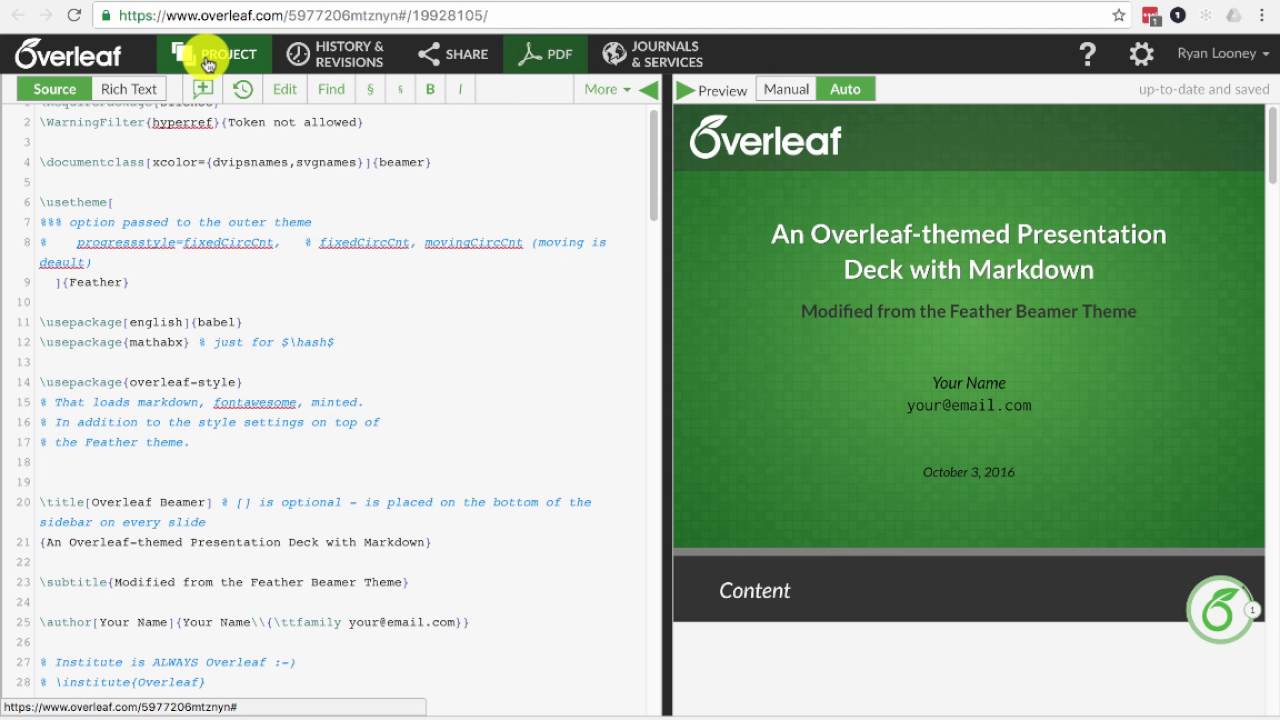This screenshot has width=1280, height=720.
Task: Click the \usepackage[english]{babel} line
Action: click(x=141, y=322)
